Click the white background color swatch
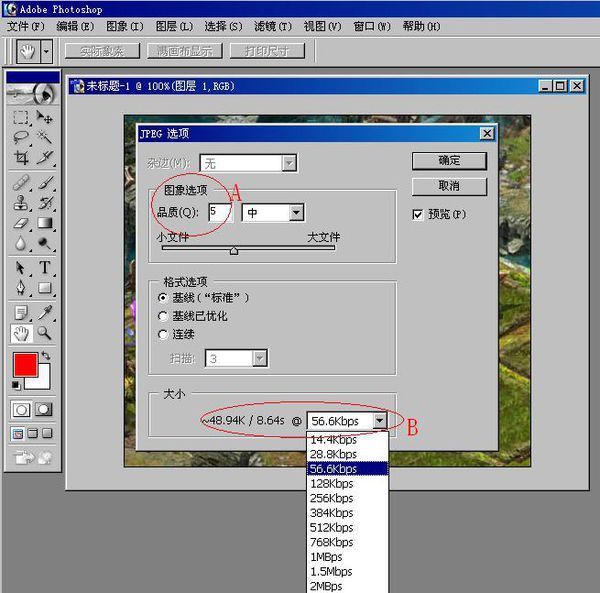This screenshot has height=593, width=600. point(44,383)
